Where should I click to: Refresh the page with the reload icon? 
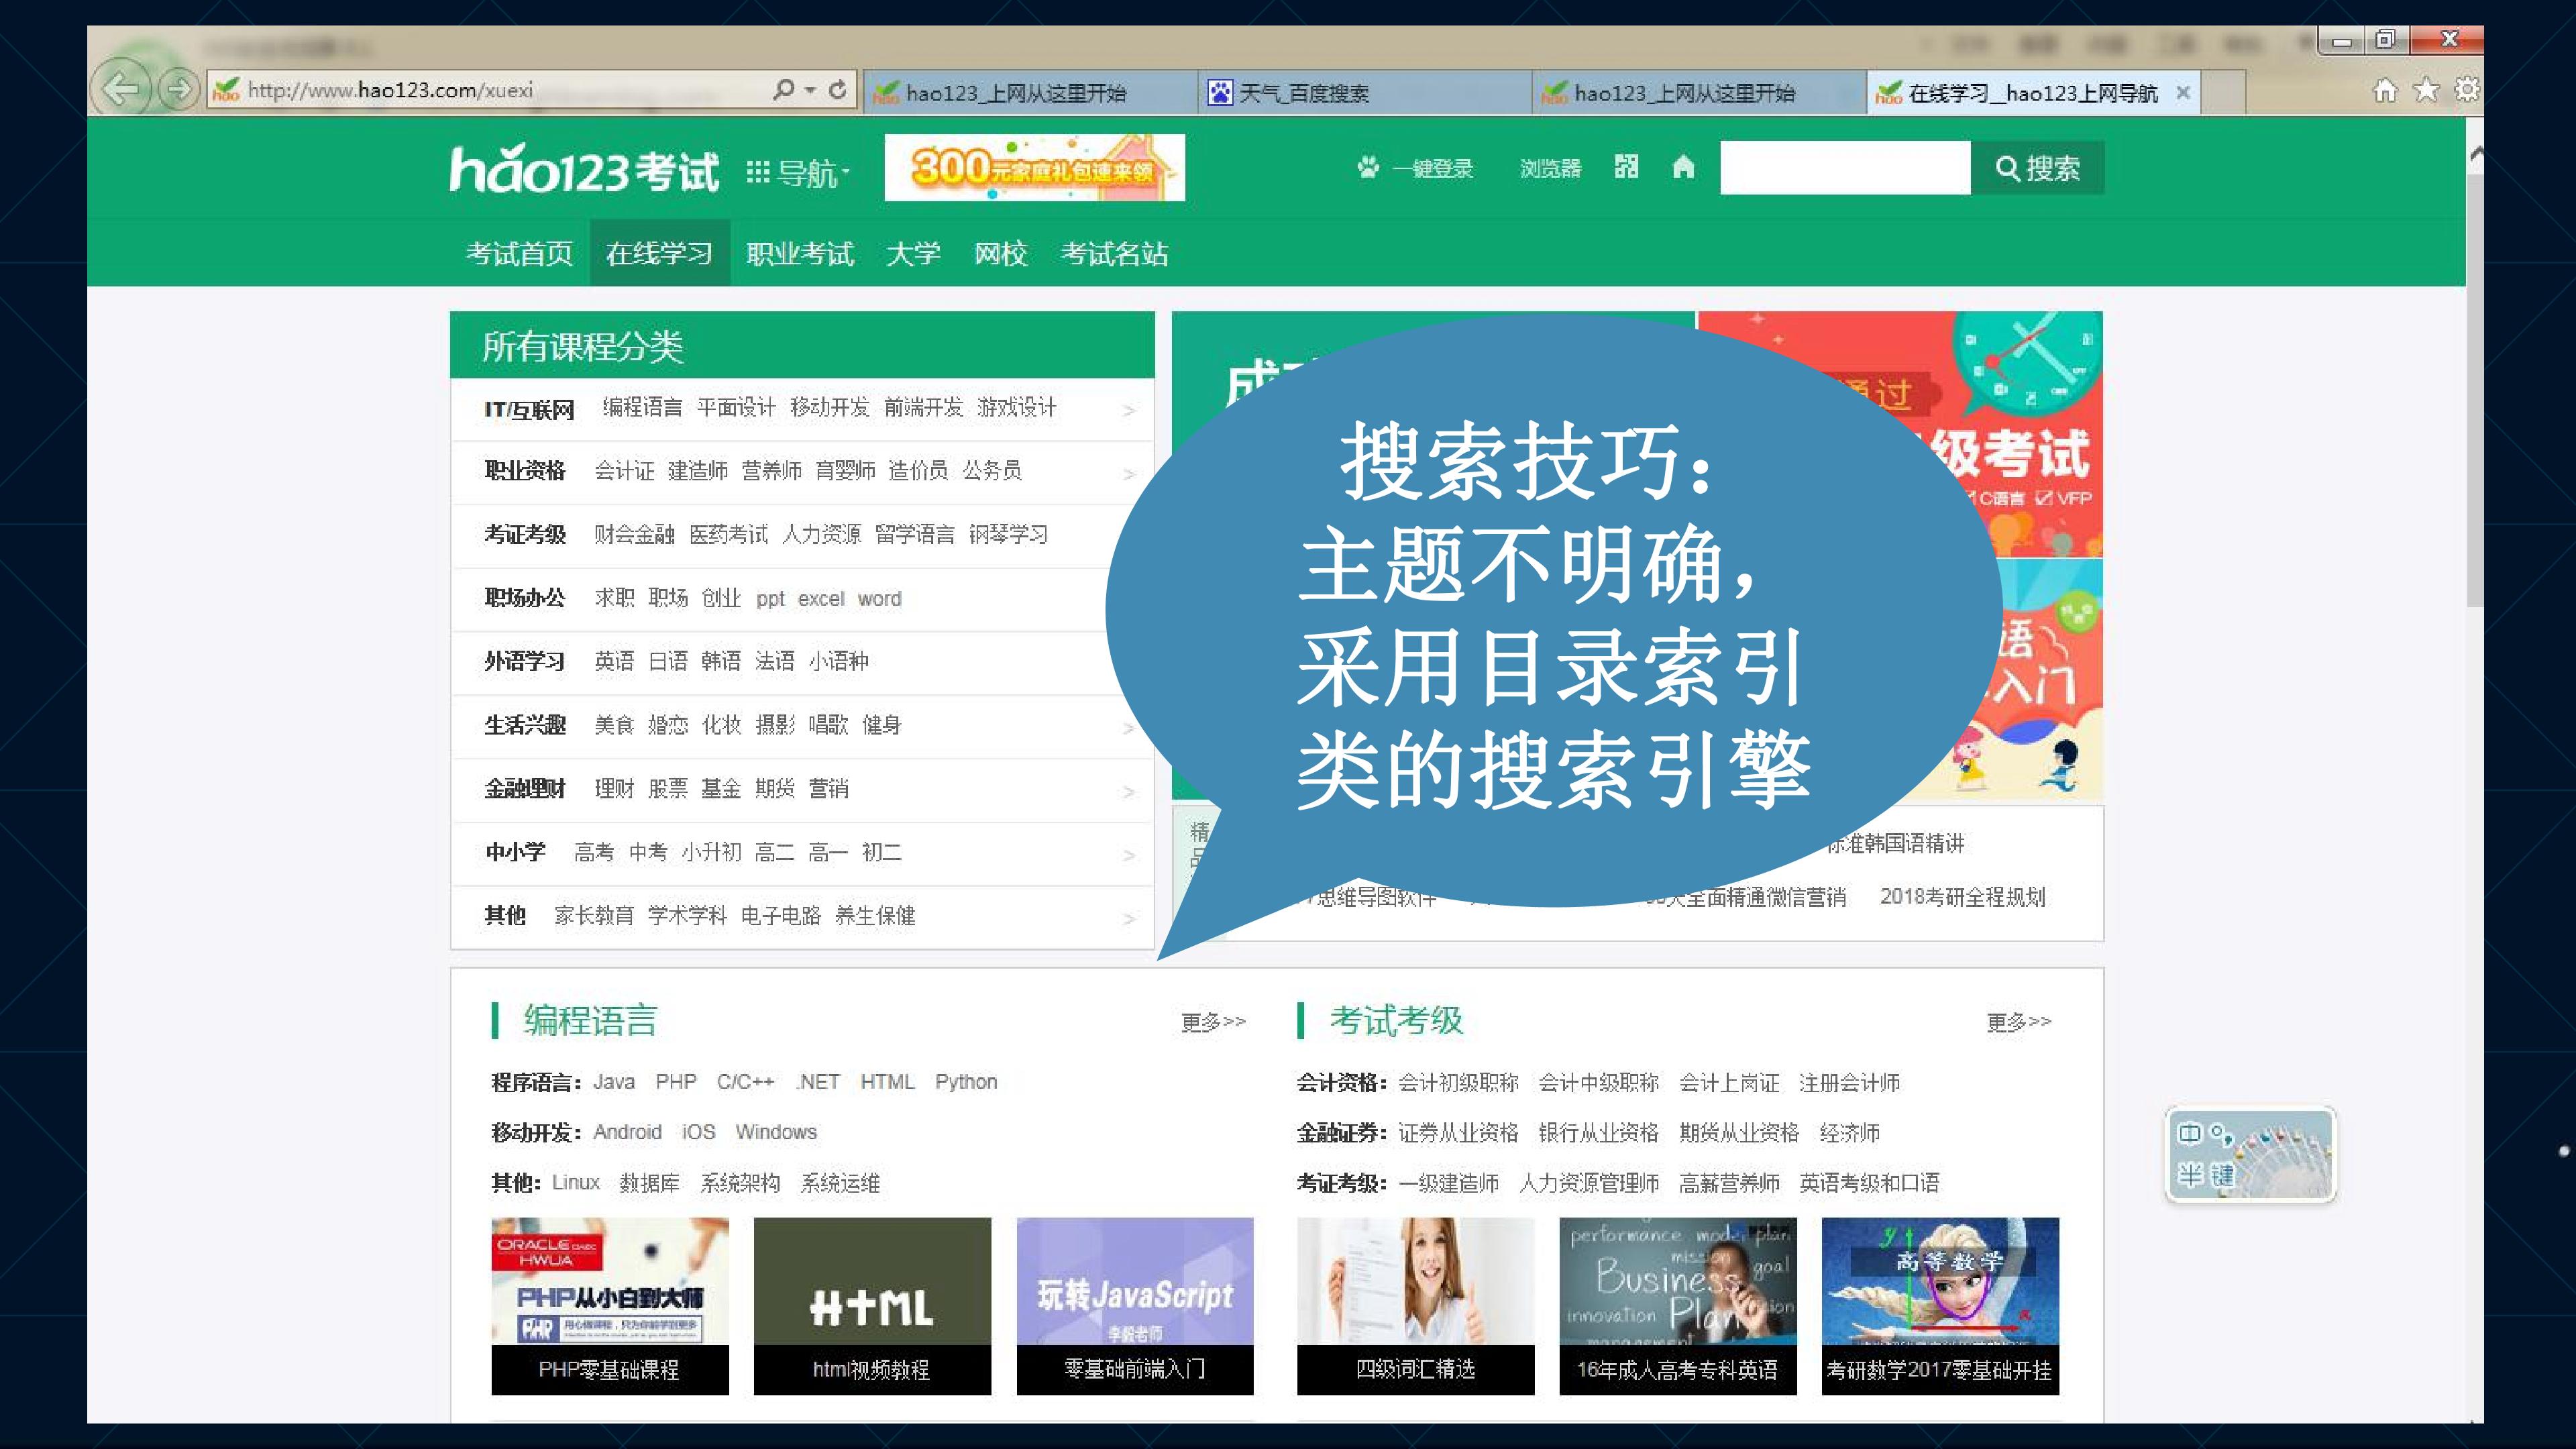[x=838, y=90]
